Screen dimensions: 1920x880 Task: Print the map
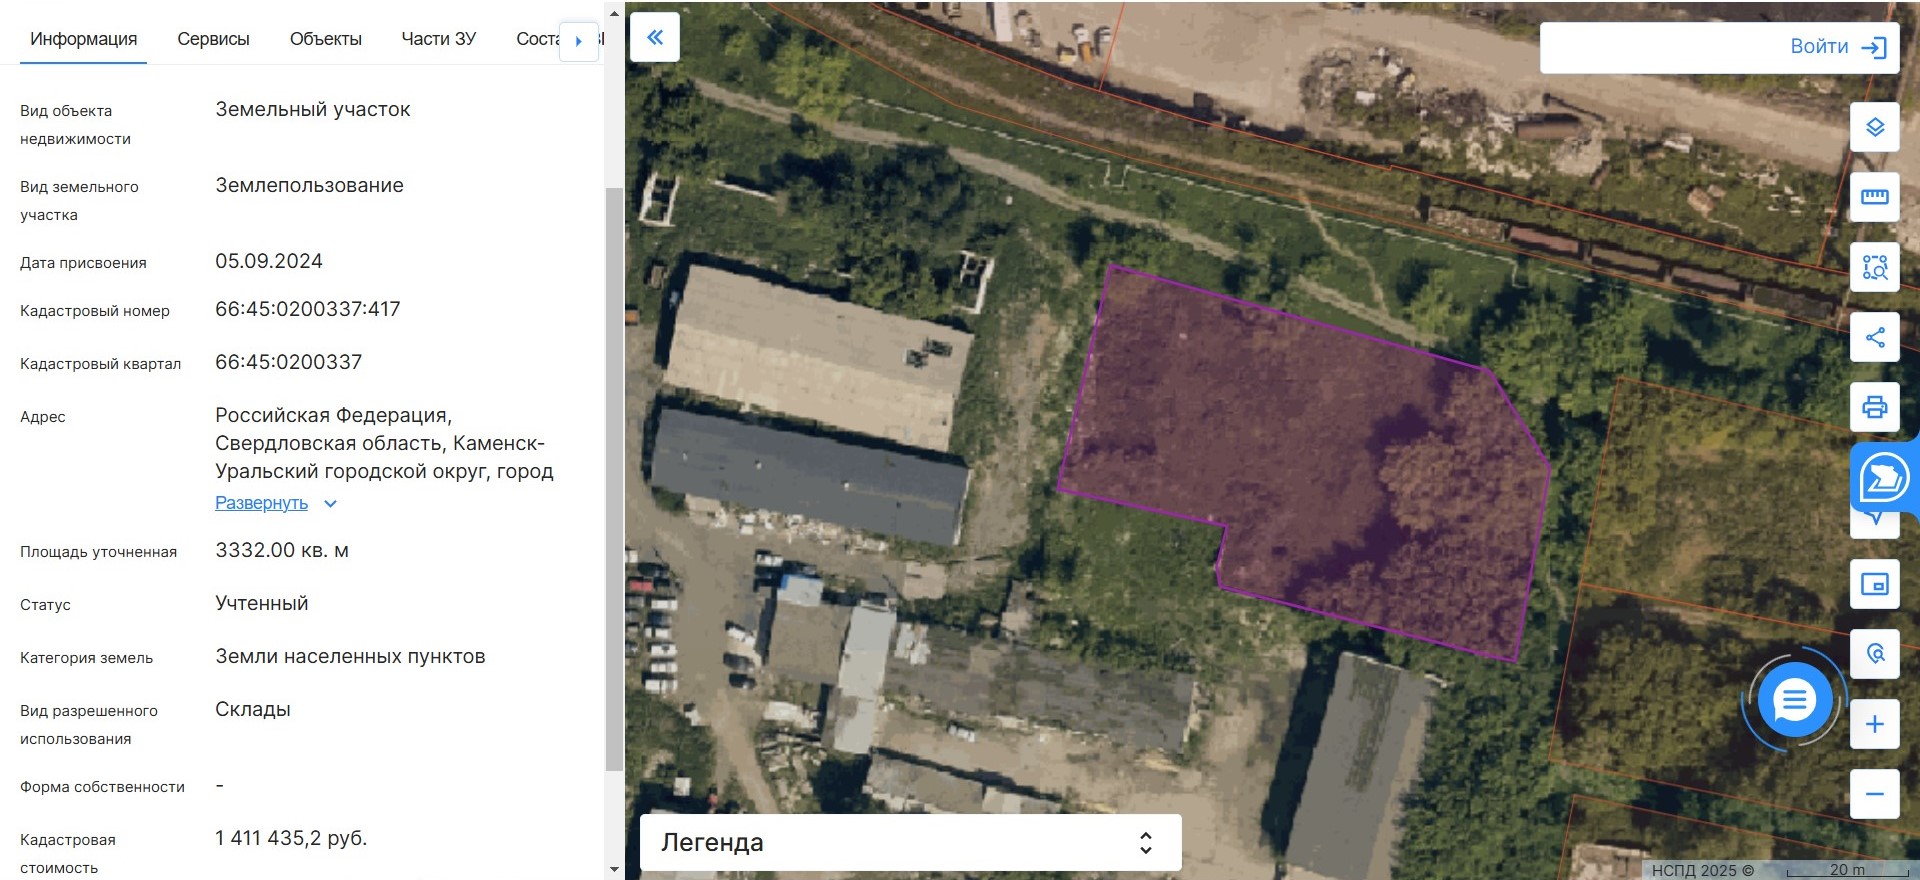click(x=1875, y=407)
